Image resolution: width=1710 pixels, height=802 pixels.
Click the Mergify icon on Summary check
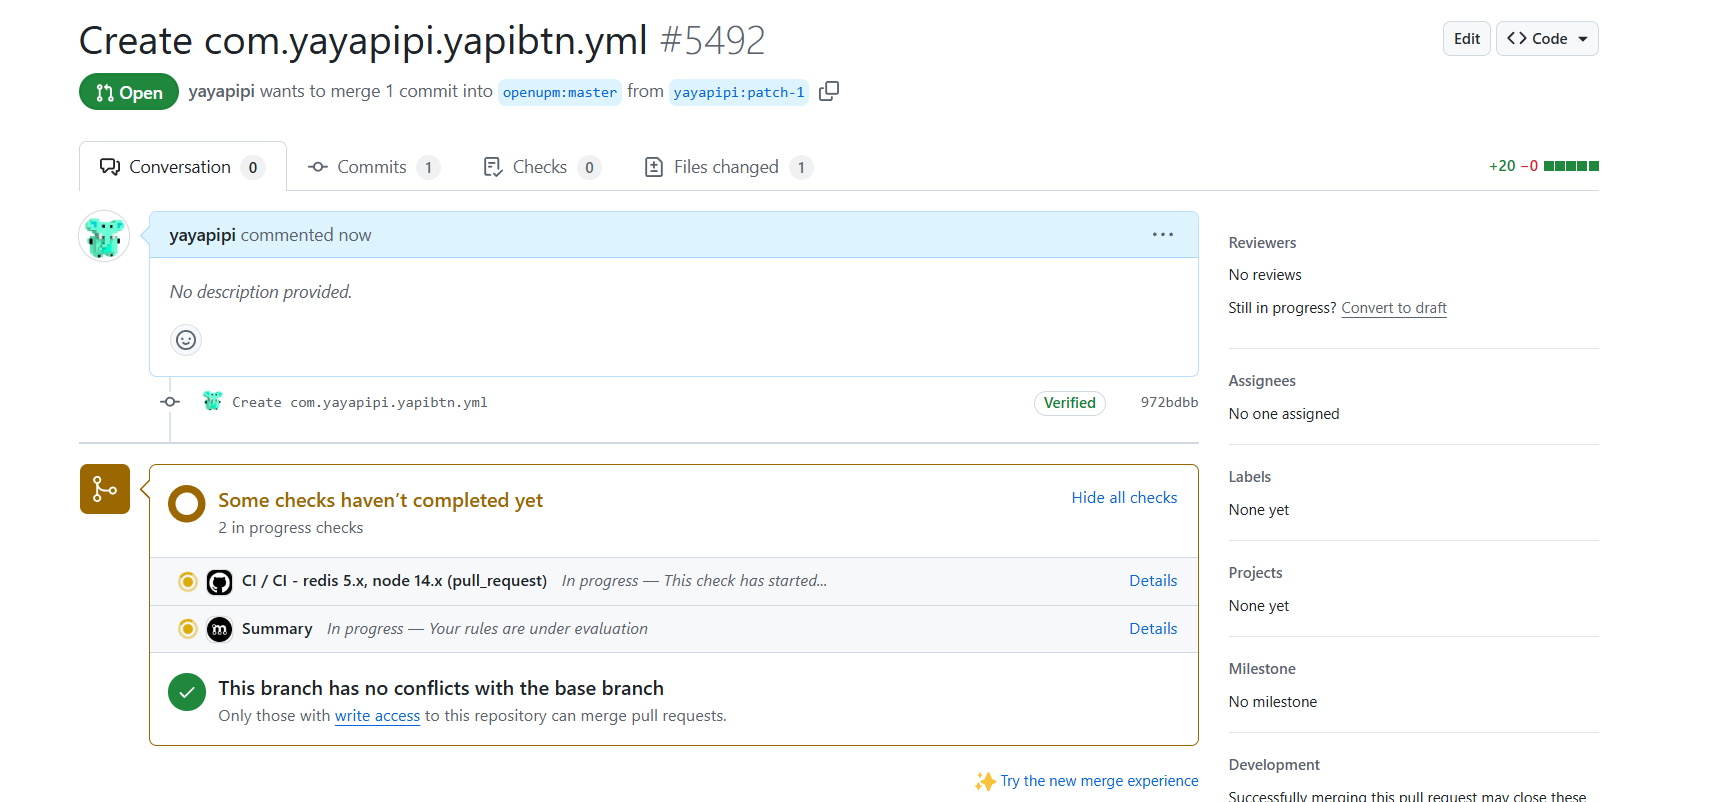pos(219,629)
